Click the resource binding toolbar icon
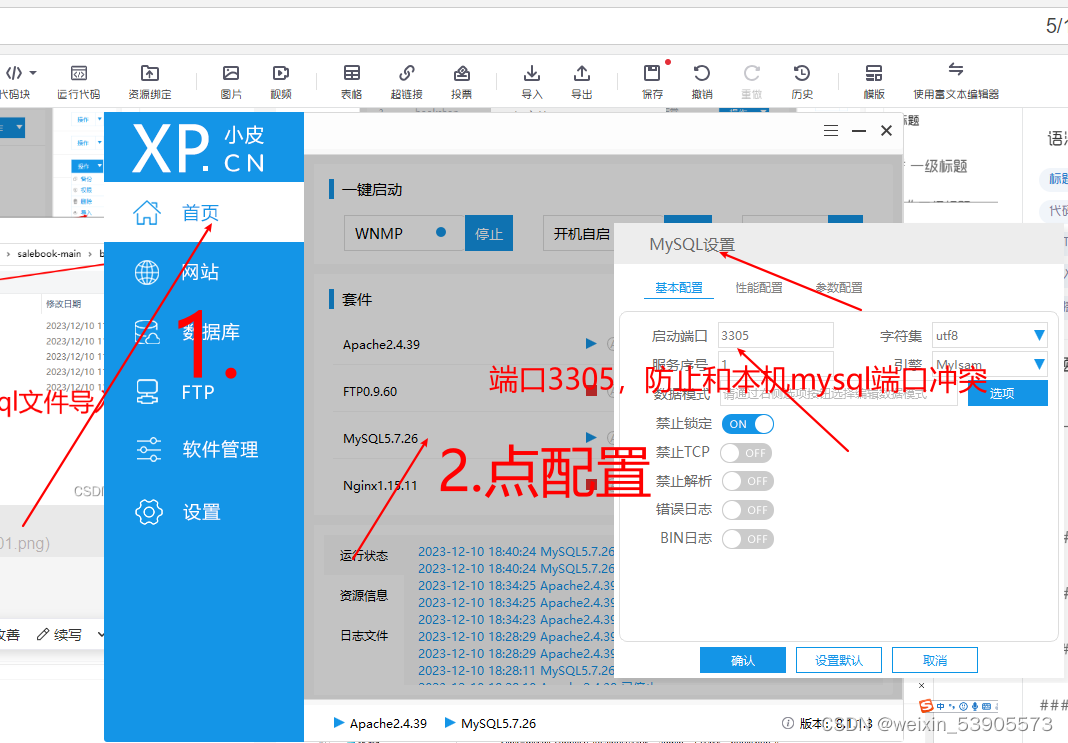Screen dimensions: 1068x743 (x=150, y=73)
